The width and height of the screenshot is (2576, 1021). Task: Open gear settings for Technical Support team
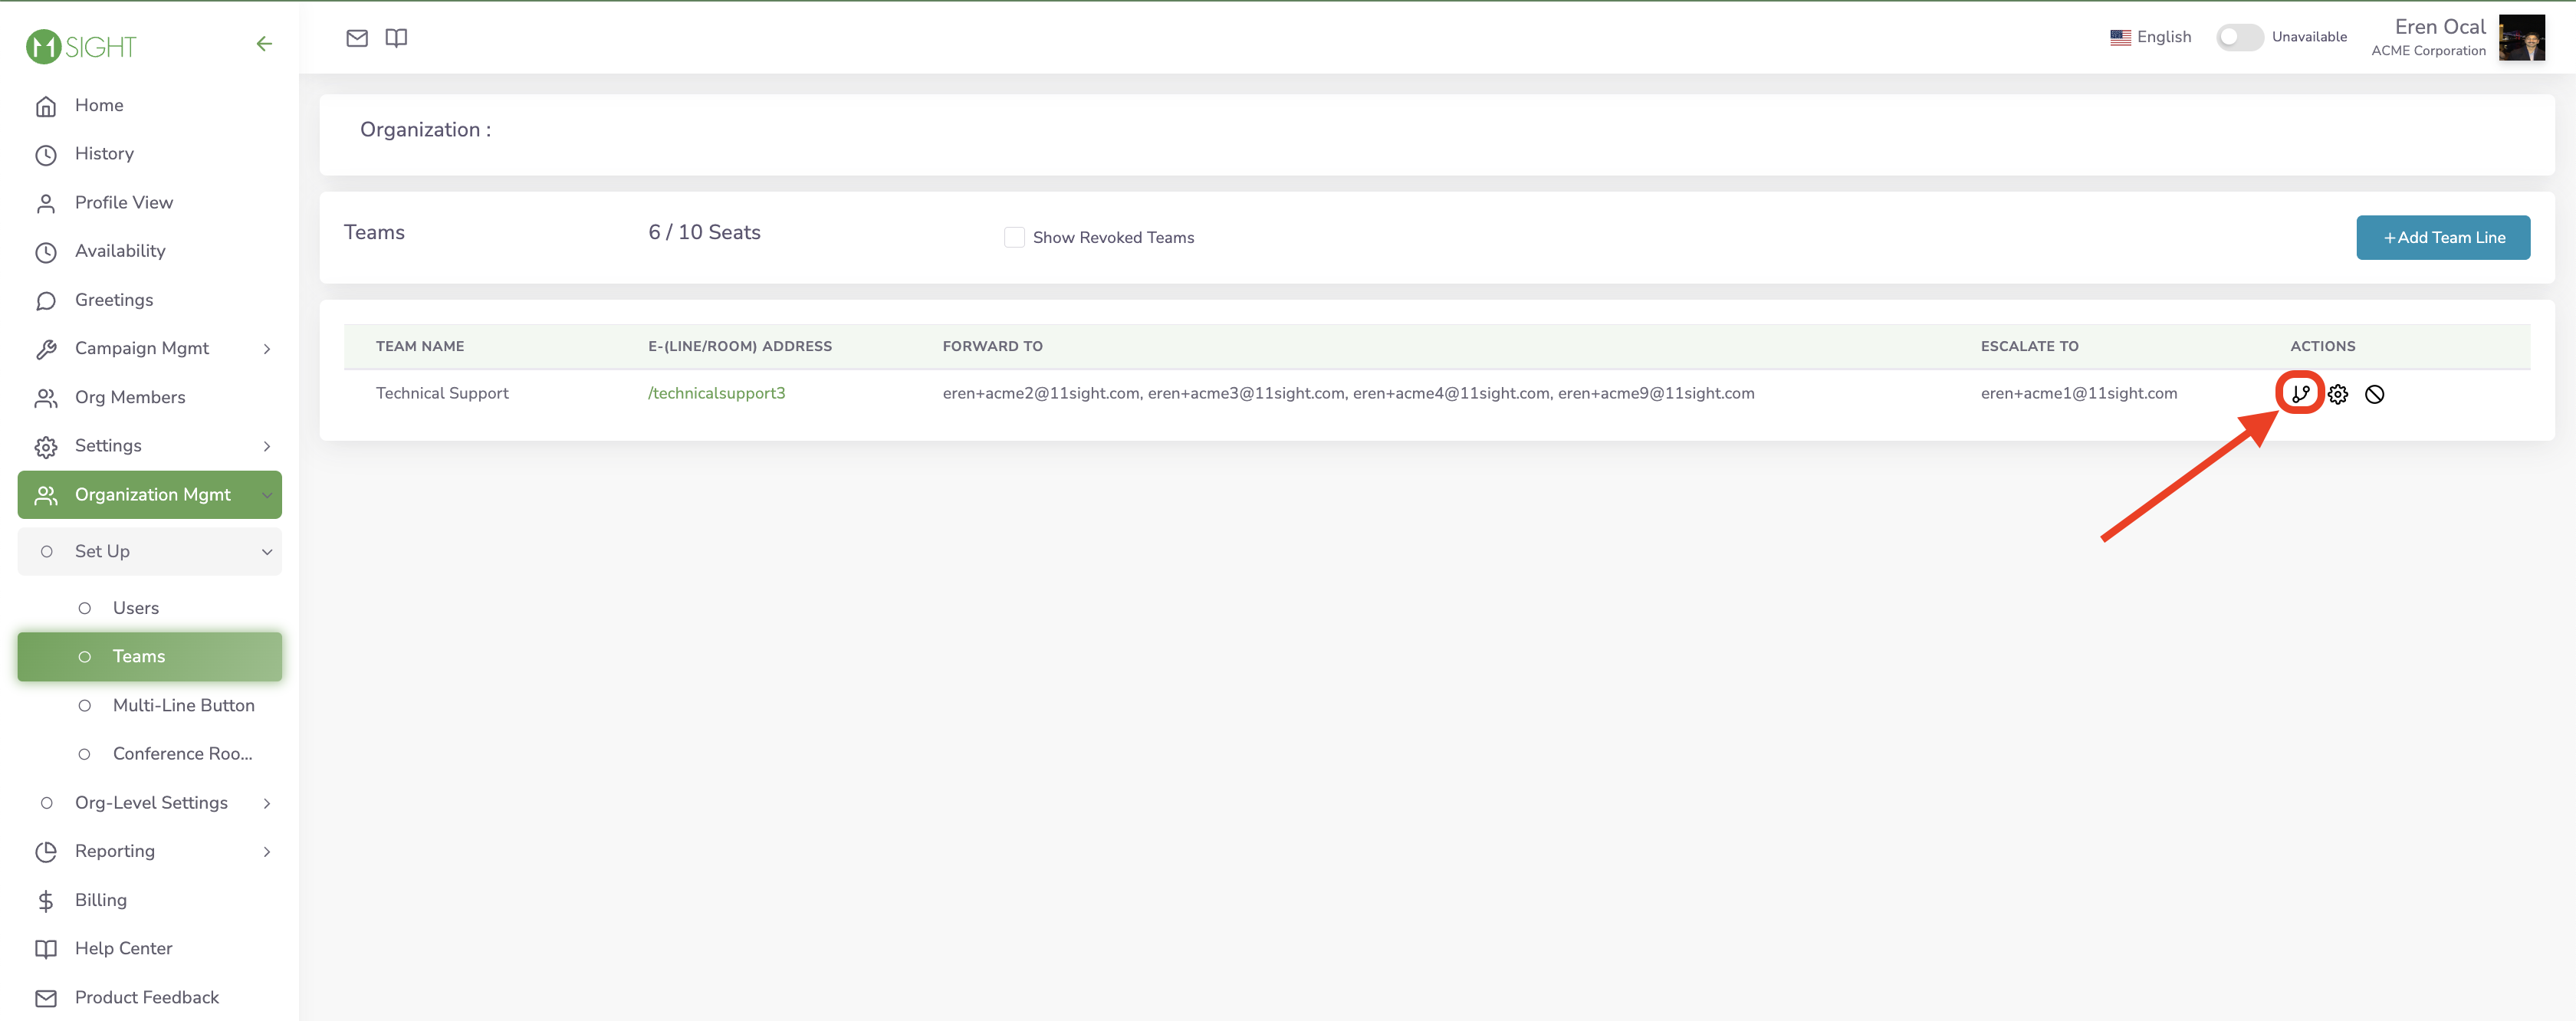(2338, 394)
